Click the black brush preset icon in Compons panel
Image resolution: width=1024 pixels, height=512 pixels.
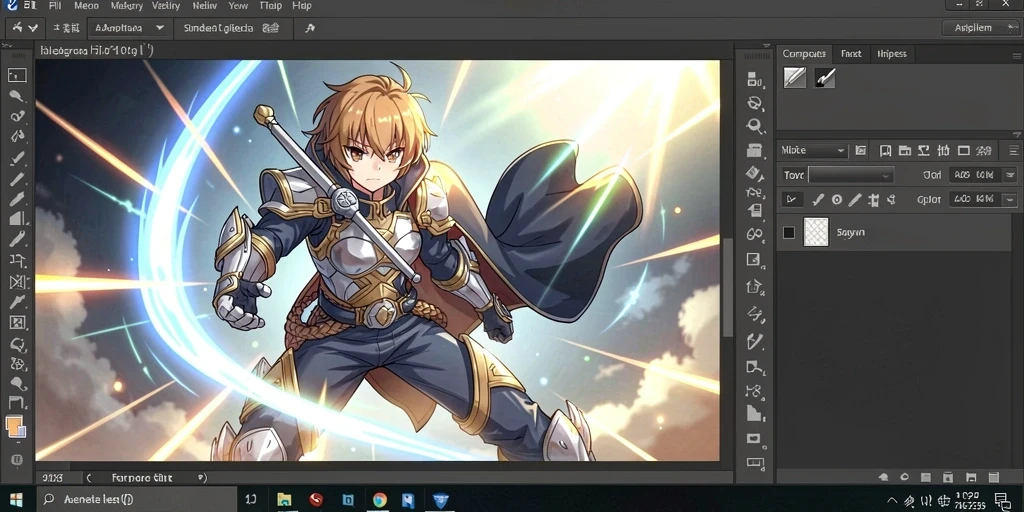[825, 78]
